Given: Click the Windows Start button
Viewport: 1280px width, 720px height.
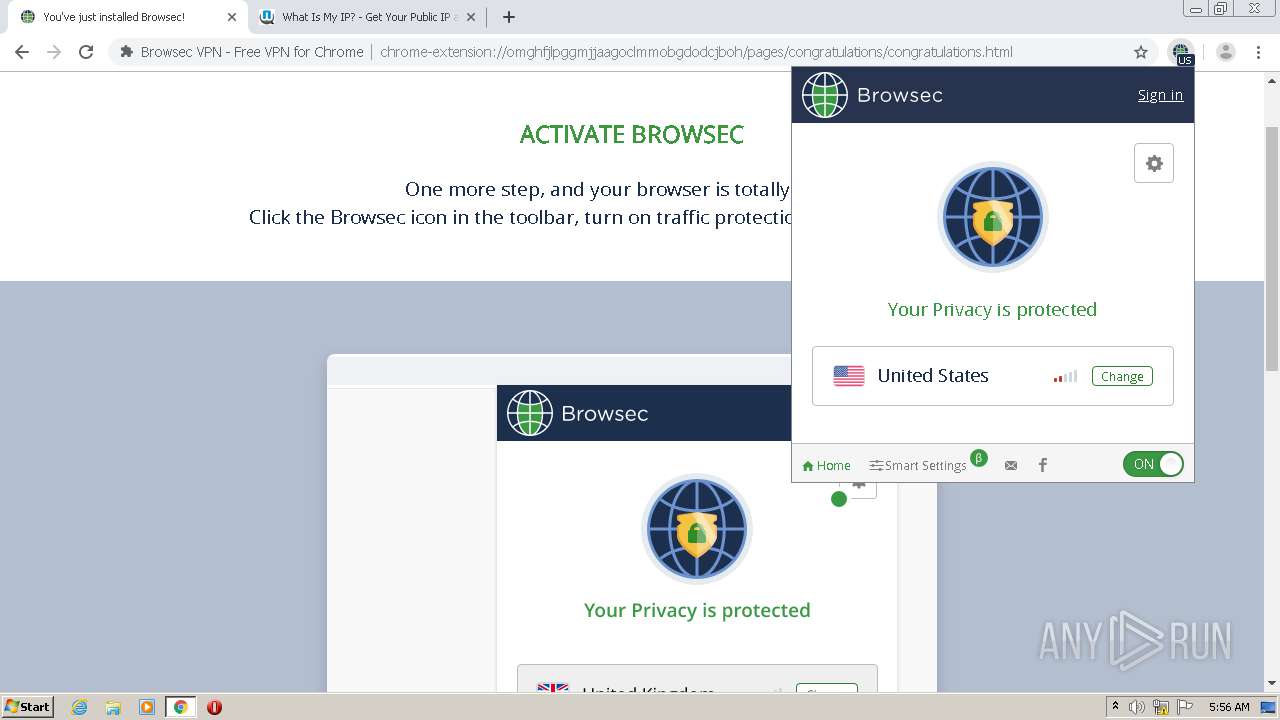Looking at the screenshot, I should (28, 707).
